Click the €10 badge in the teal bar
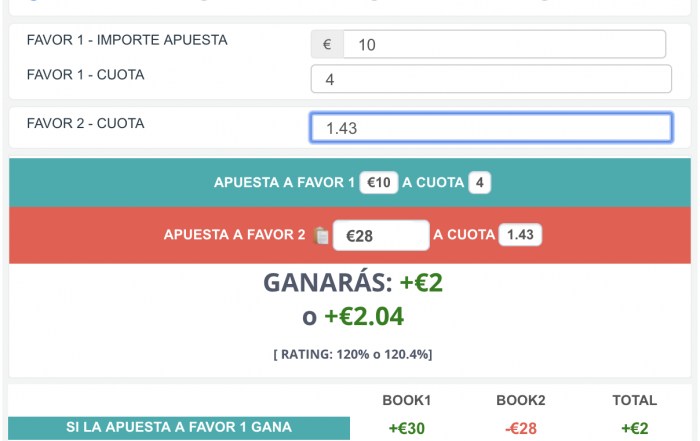 coord(379,183)
